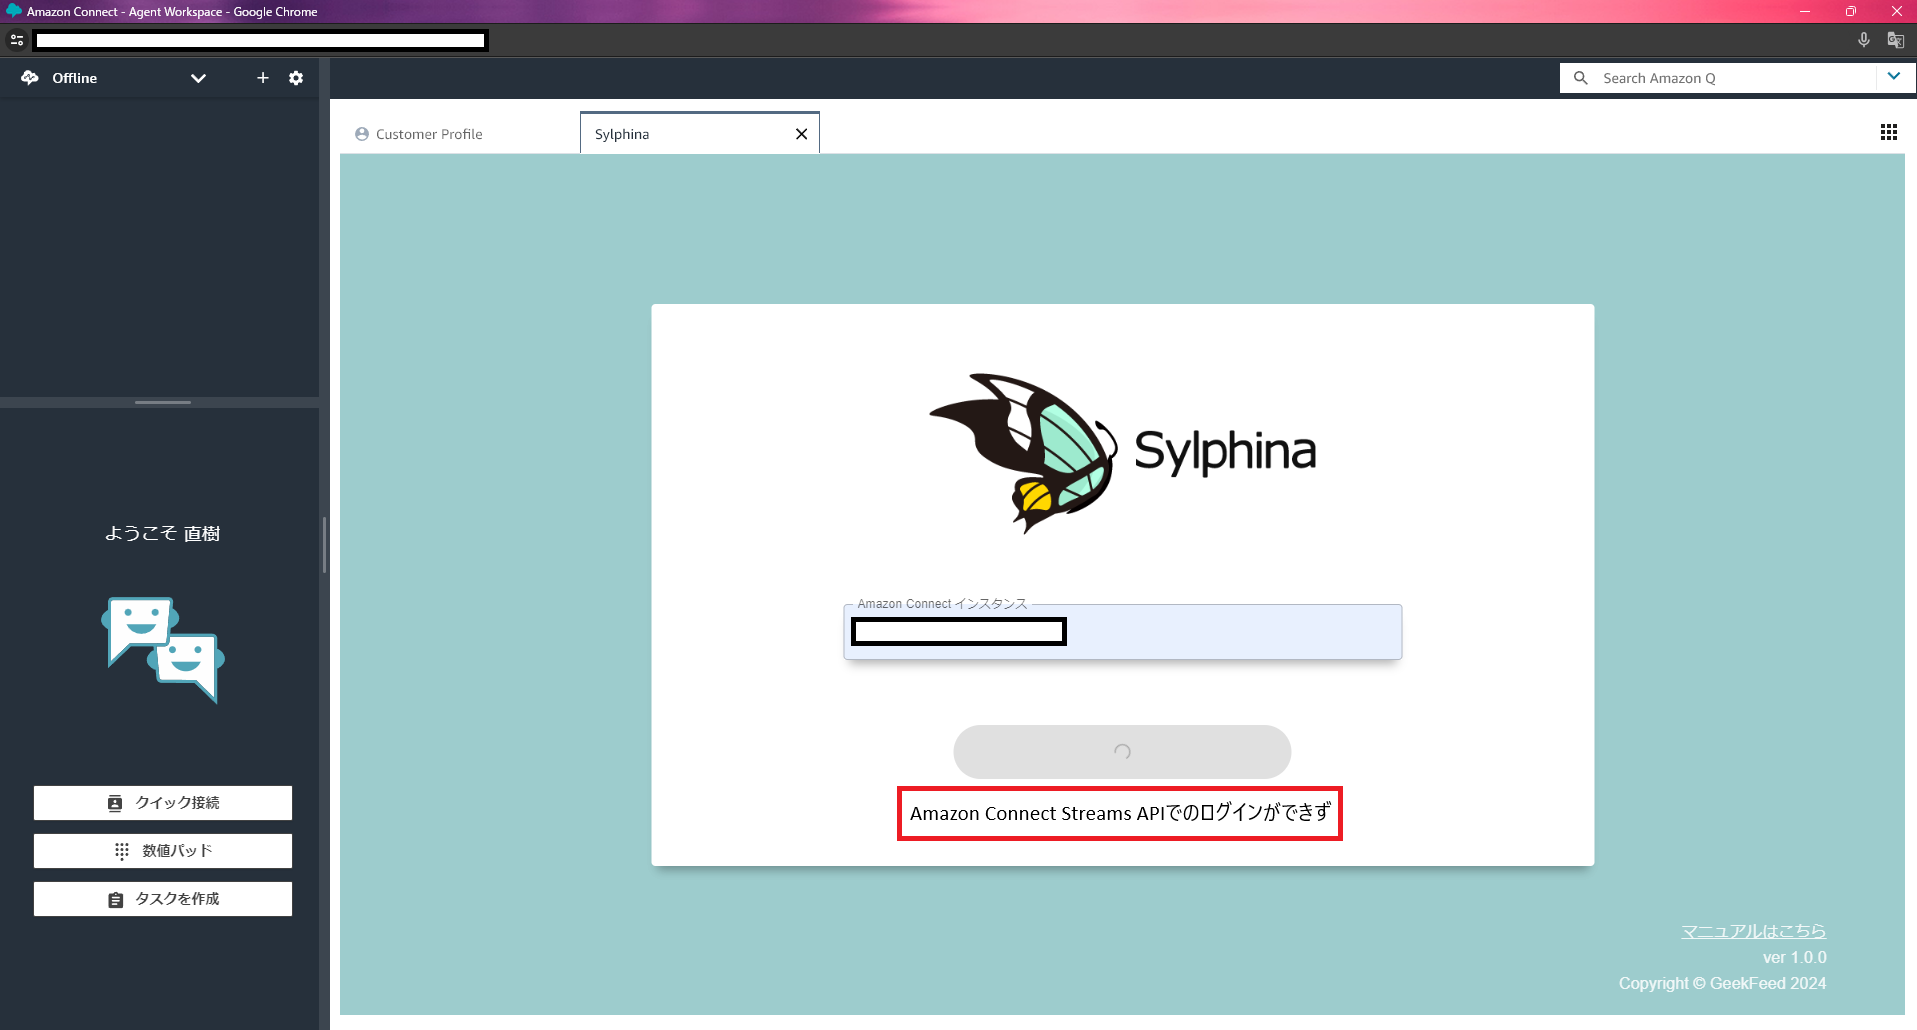This screenshot has height=1030, width=1917.
Task: Select the Google Translate icon near the address bar
Action: pyautogui.click(x=1895, y=40)
